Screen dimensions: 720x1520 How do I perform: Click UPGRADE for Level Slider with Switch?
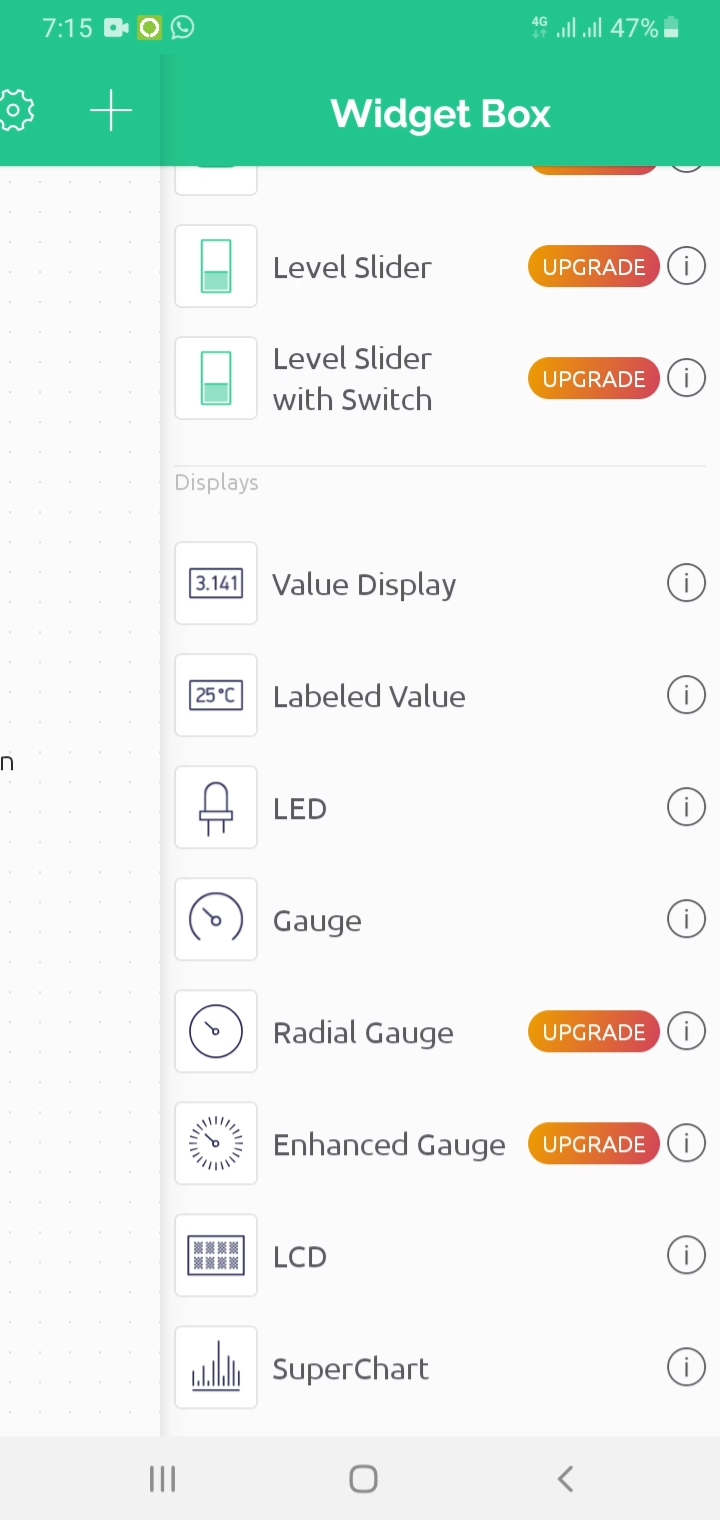pyautogui.click(x=594, y=379)
